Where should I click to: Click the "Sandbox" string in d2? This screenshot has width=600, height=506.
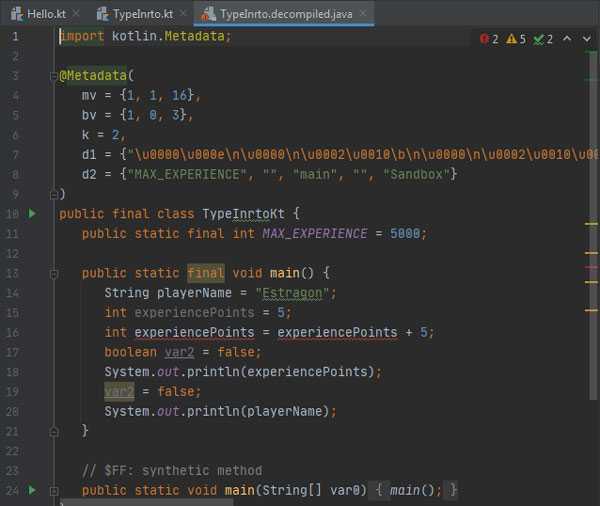417,174
